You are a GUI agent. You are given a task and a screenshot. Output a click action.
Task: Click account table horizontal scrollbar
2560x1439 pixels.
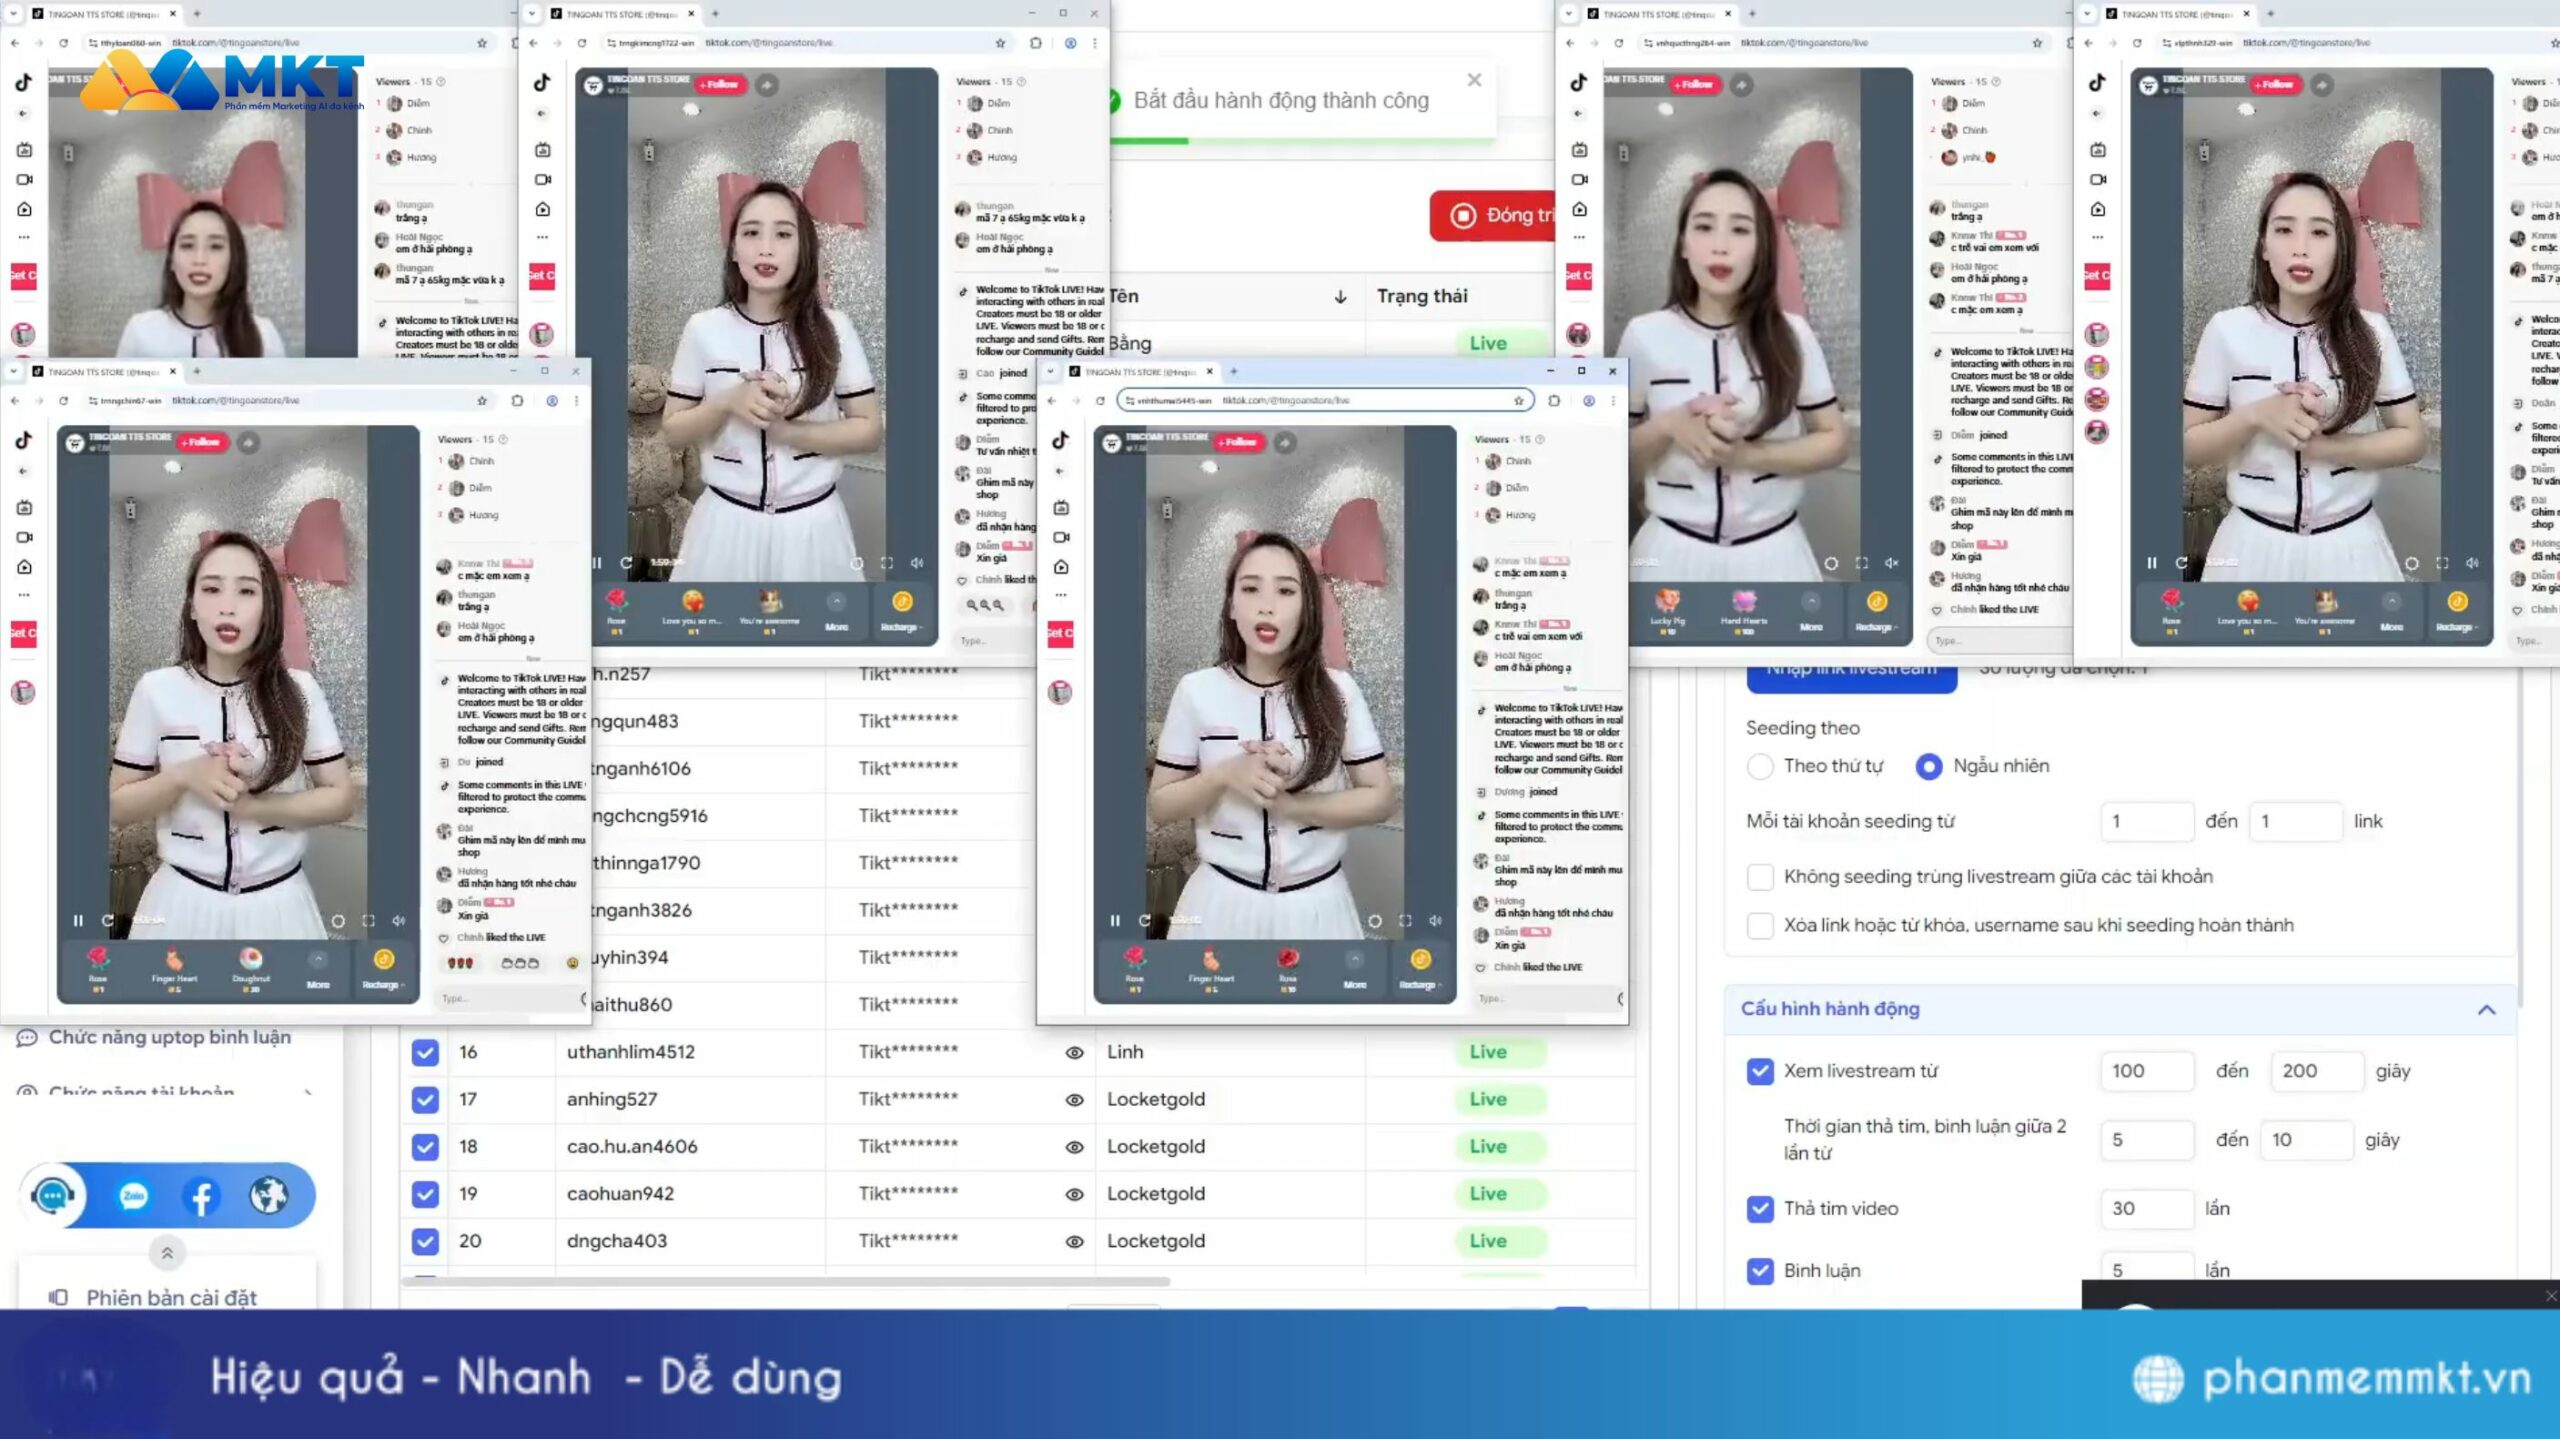click(785, 1281)
